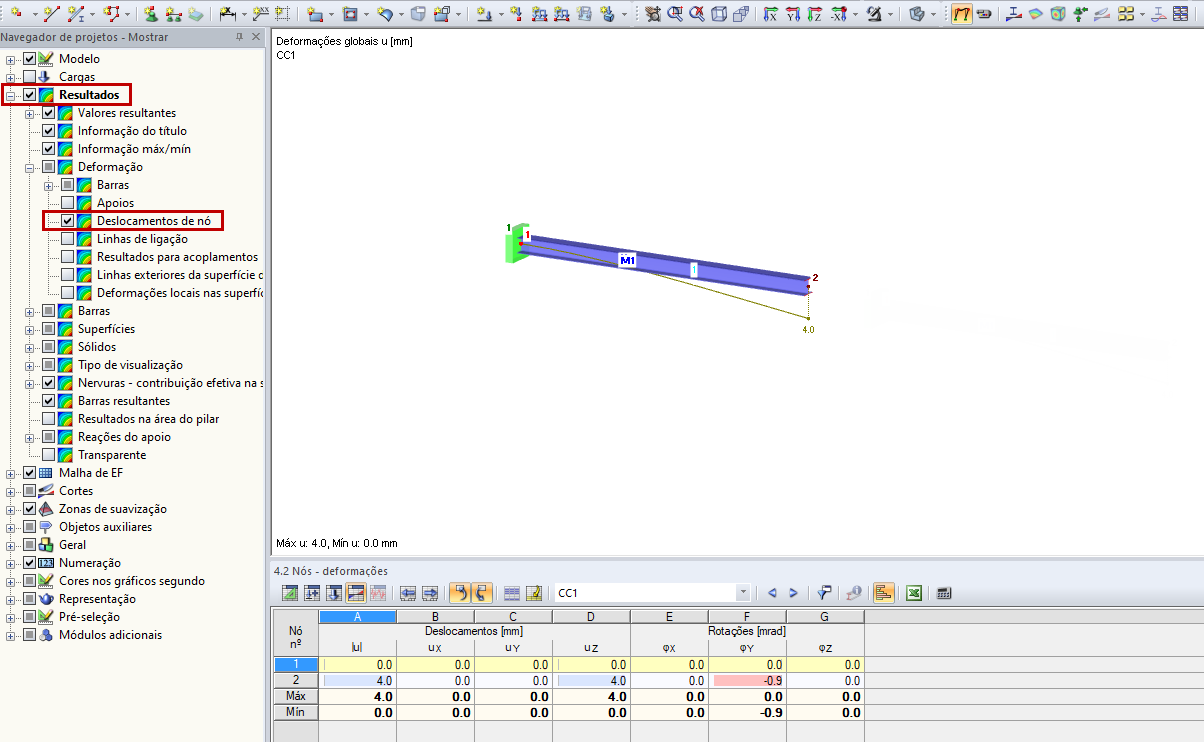Image resolution: width=1204 pixels, height=742 pixels.
Task: Toggle Valores resultantes checkbox
Action: (x=48, y=113)
